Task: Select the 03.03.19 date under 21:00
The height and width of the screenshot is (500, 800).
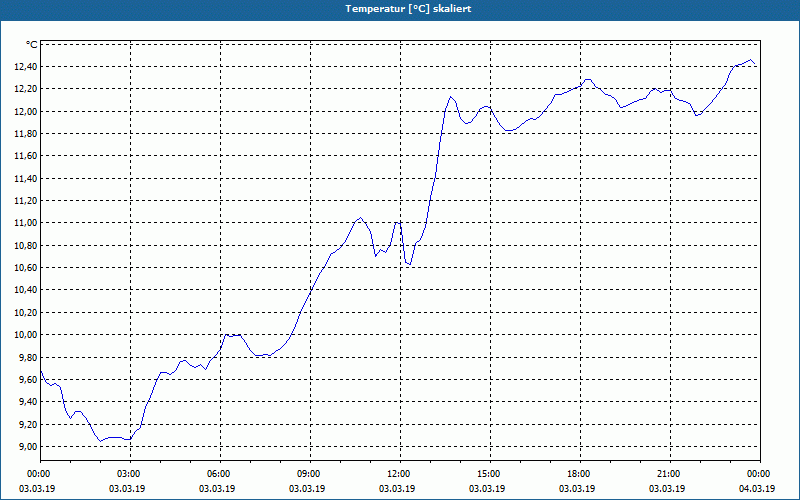Action: click(x=667, y=489)
